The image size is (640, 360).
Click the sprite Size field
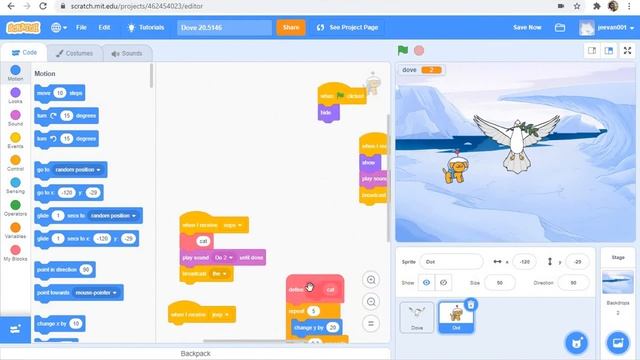point(499,282)
